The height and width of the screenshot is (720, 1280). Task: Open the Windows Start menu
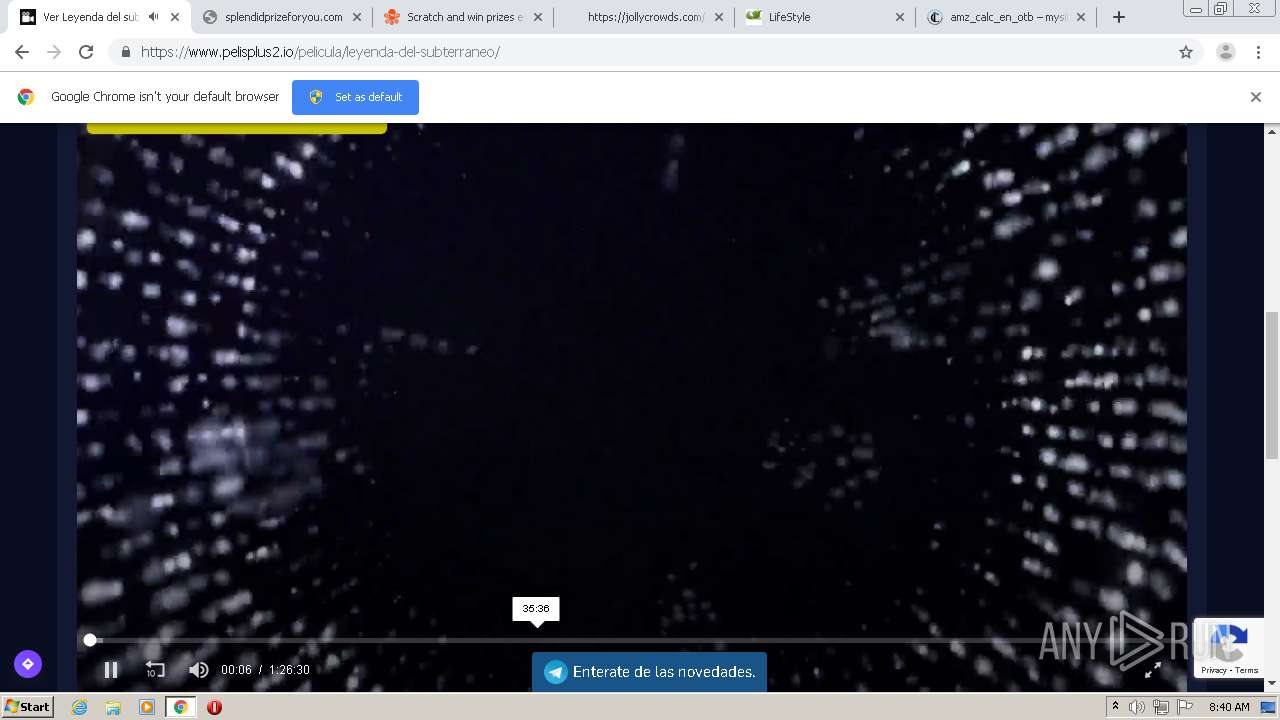click(x=28, y=707)
